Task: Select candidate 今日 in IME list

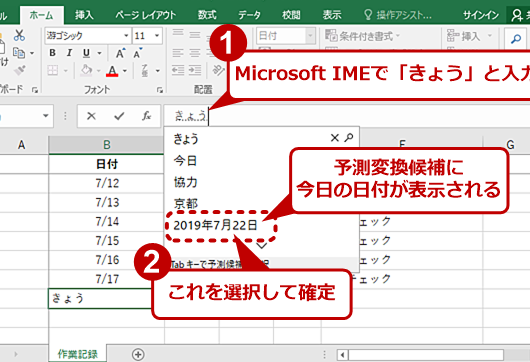Action: [x=185, y=161]
